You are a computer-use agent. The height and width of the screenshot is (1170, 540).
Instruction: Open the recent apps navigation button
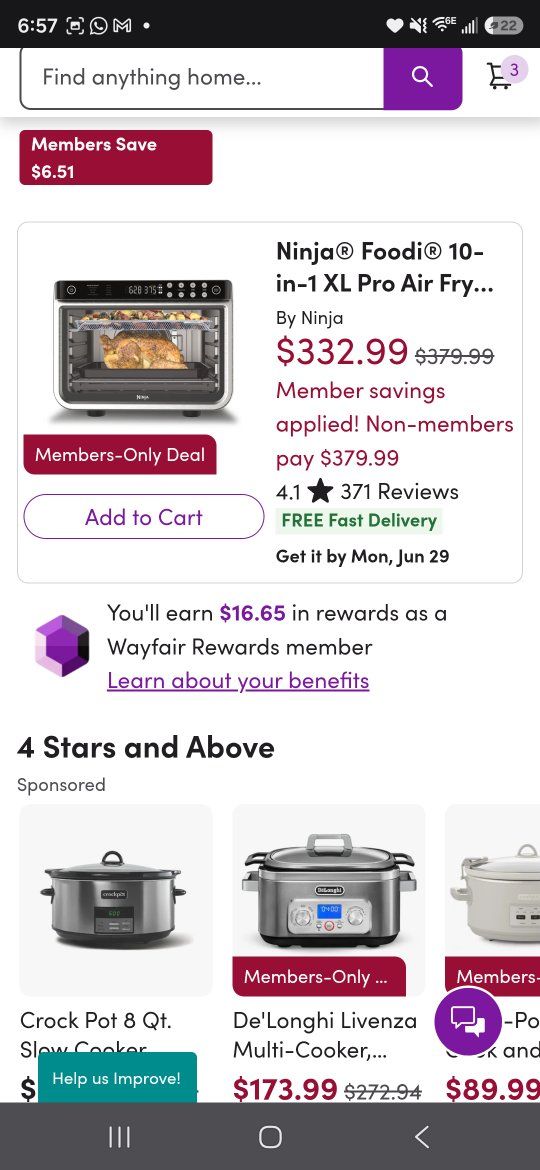coord(119,1136)
